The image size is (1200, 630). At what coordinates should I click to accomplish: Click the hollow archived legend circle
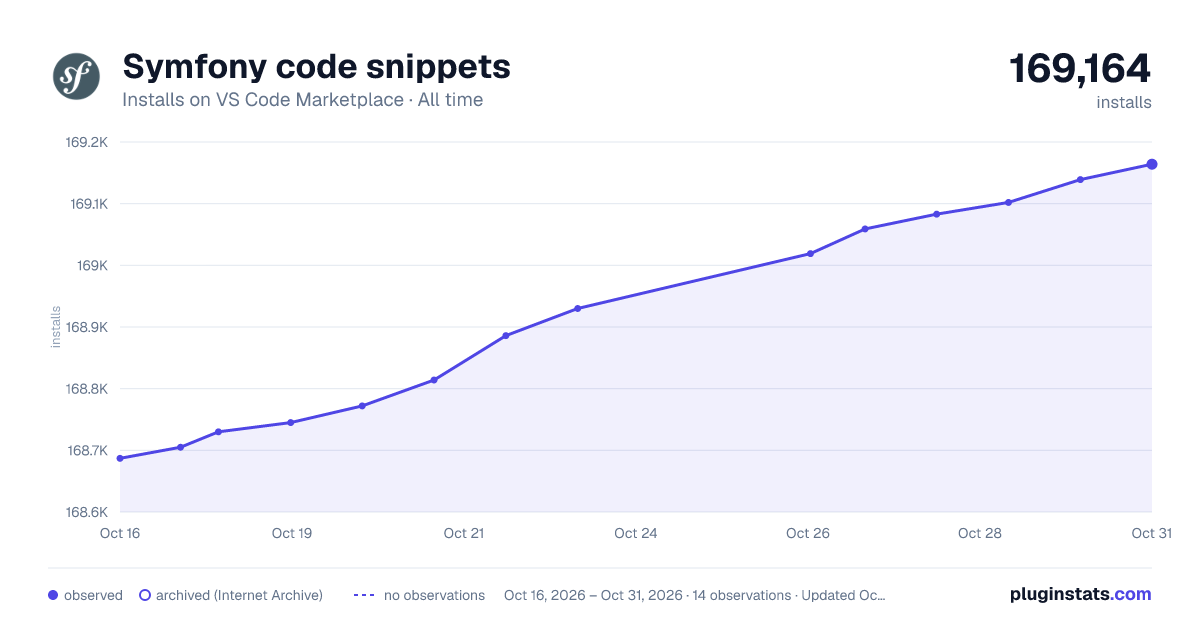pyautogui.click(x=145, y=595)
